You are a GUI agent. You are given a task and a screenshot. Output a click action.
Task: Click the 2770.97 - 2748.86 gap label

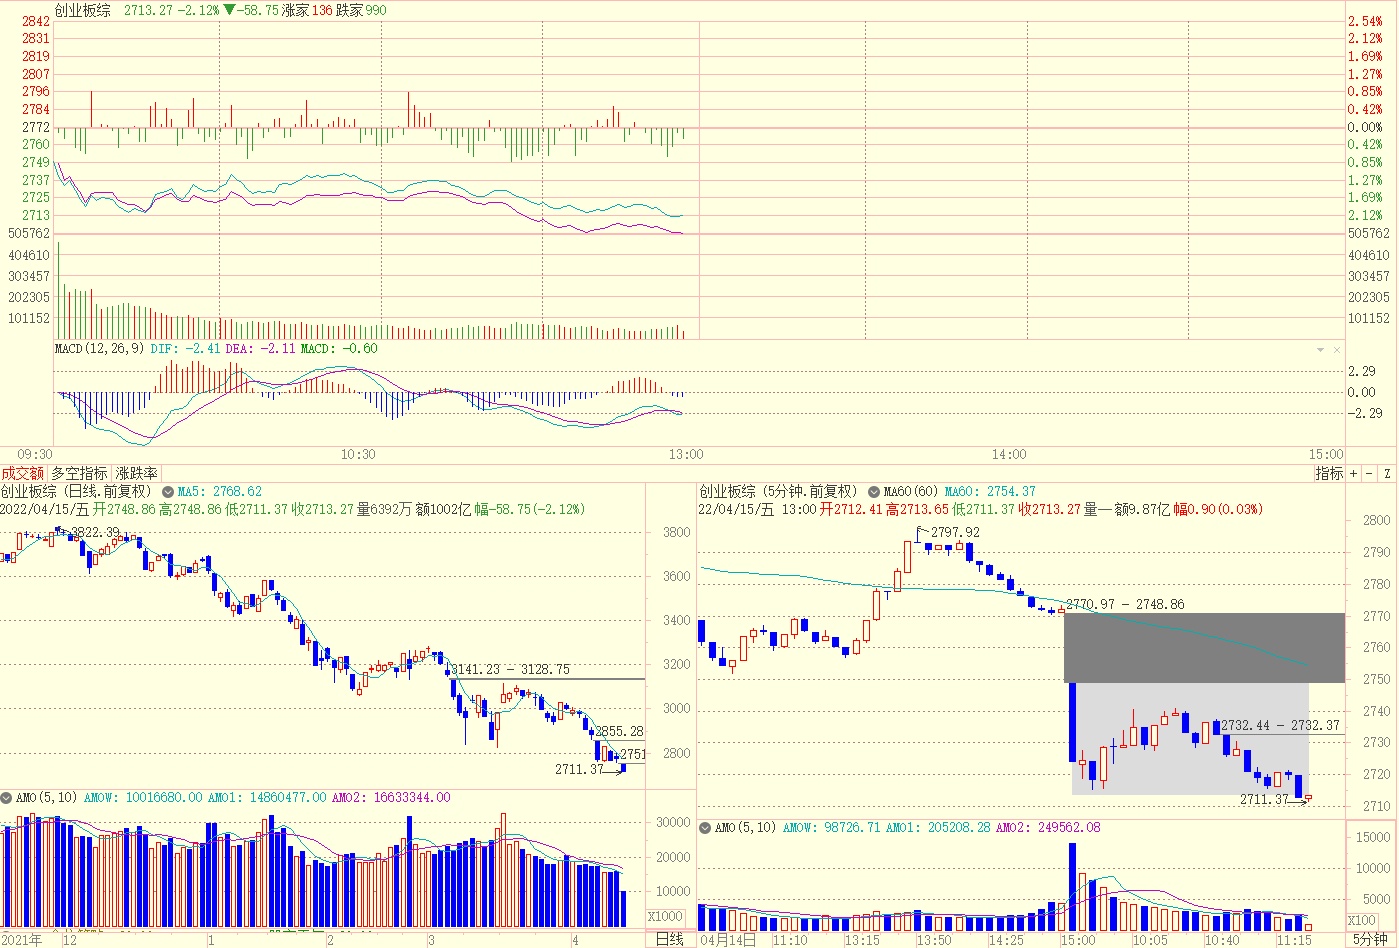click(1125, 604)
